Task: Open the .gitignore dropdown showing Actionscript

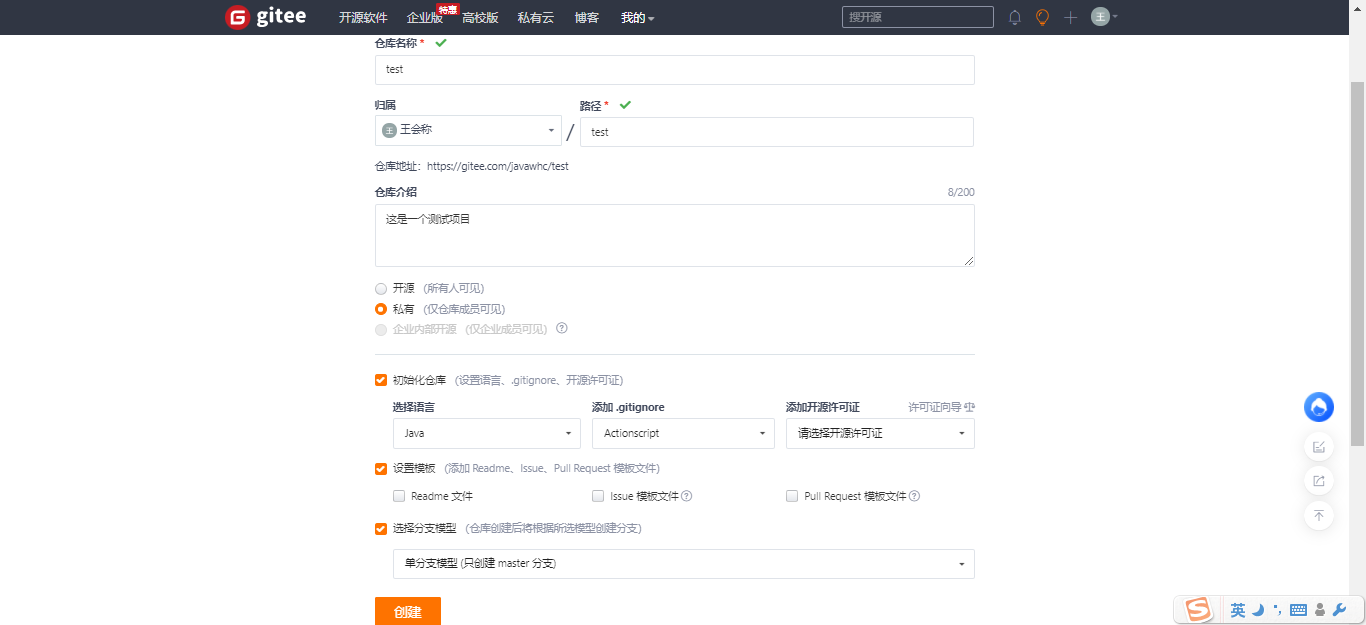Action: point(683,433)
